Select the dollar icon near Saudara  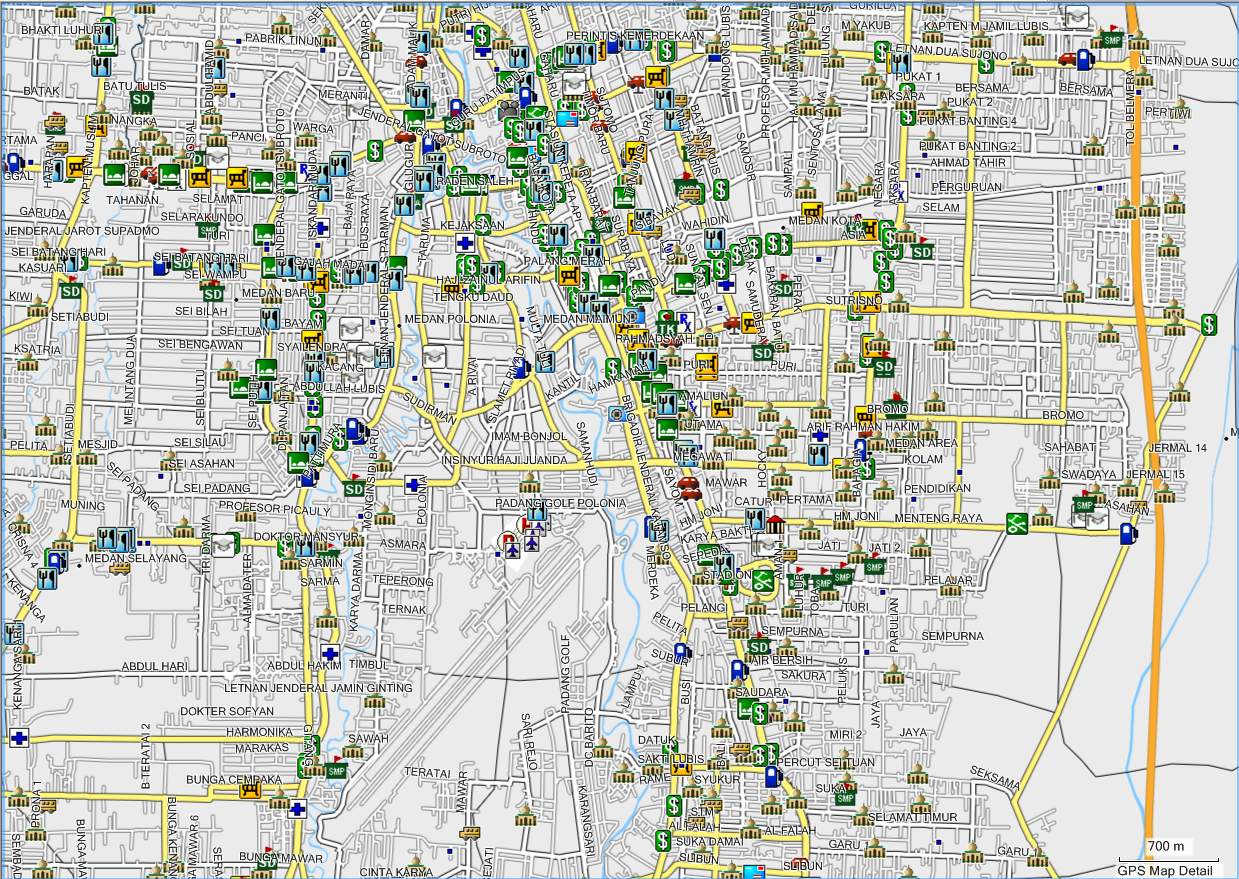(761, 713)
